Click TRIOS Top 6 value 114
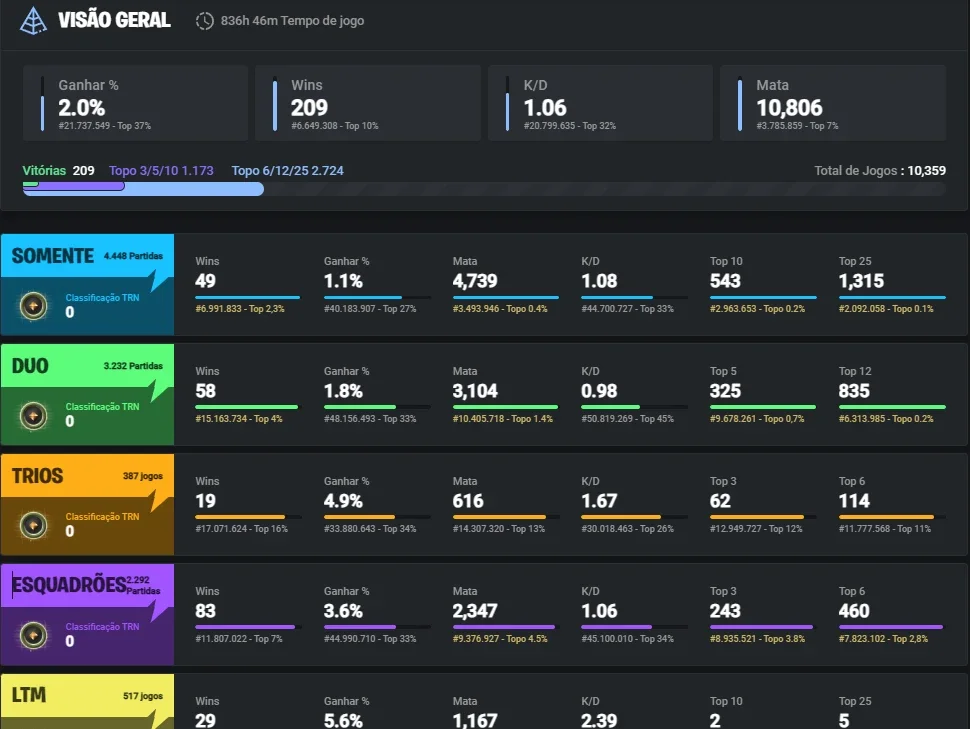The width and height of the screenshot is (970, 729). [854, 501]
